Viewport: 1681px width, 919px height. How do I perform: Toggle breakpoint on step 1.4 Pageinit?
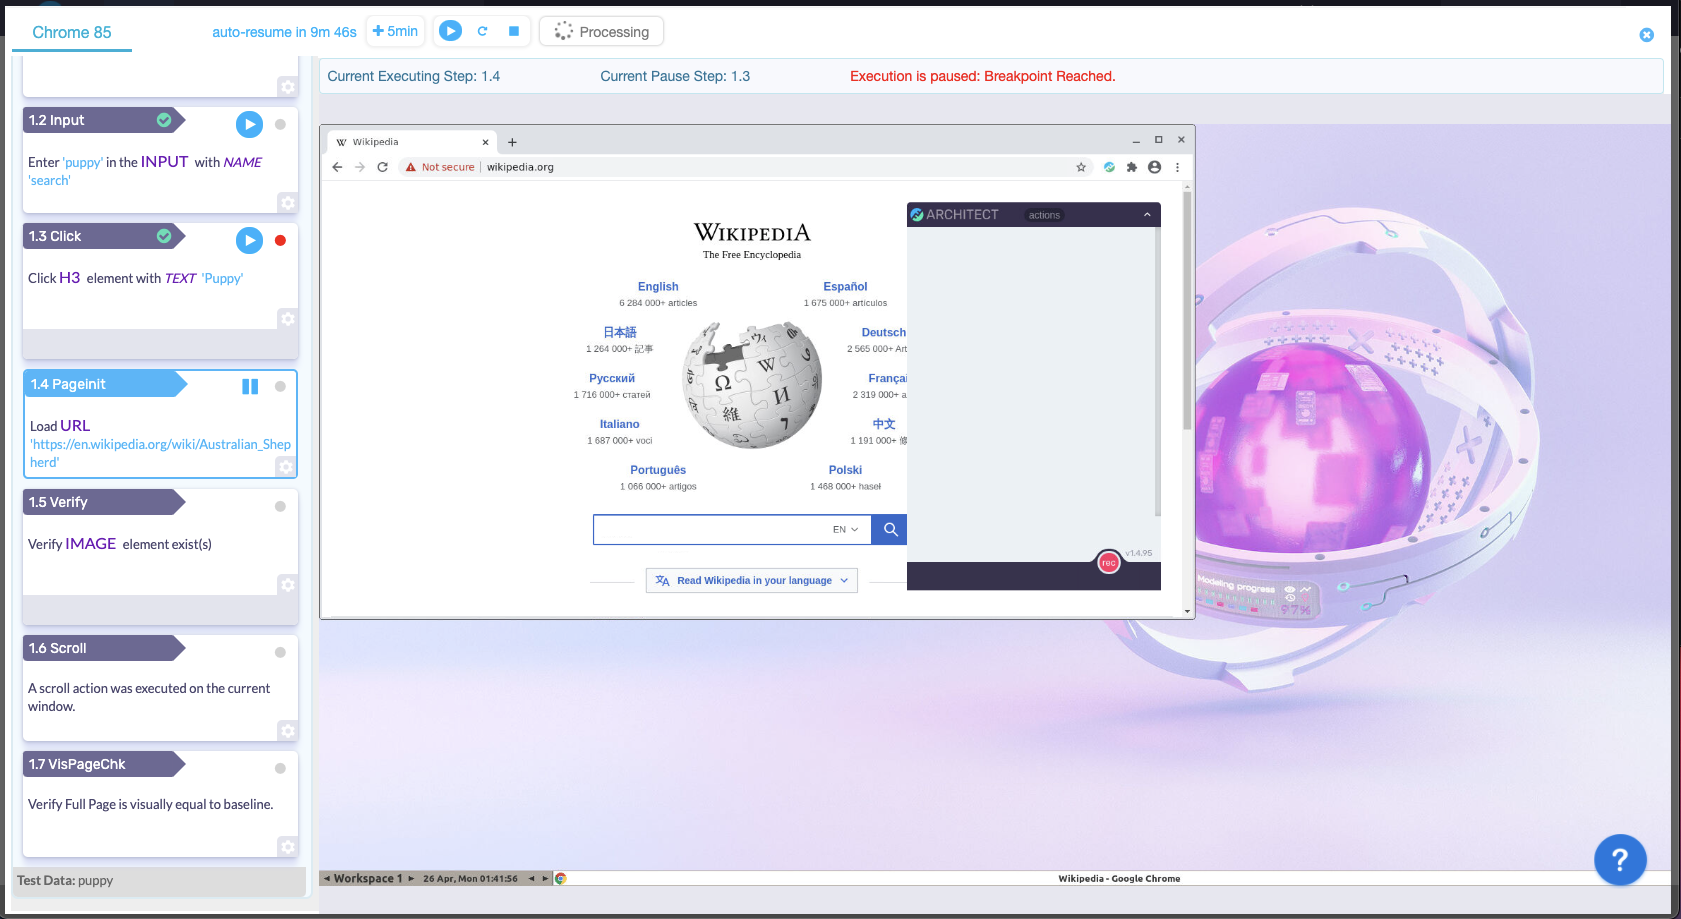pyautogui.click(x=280, y=386)
